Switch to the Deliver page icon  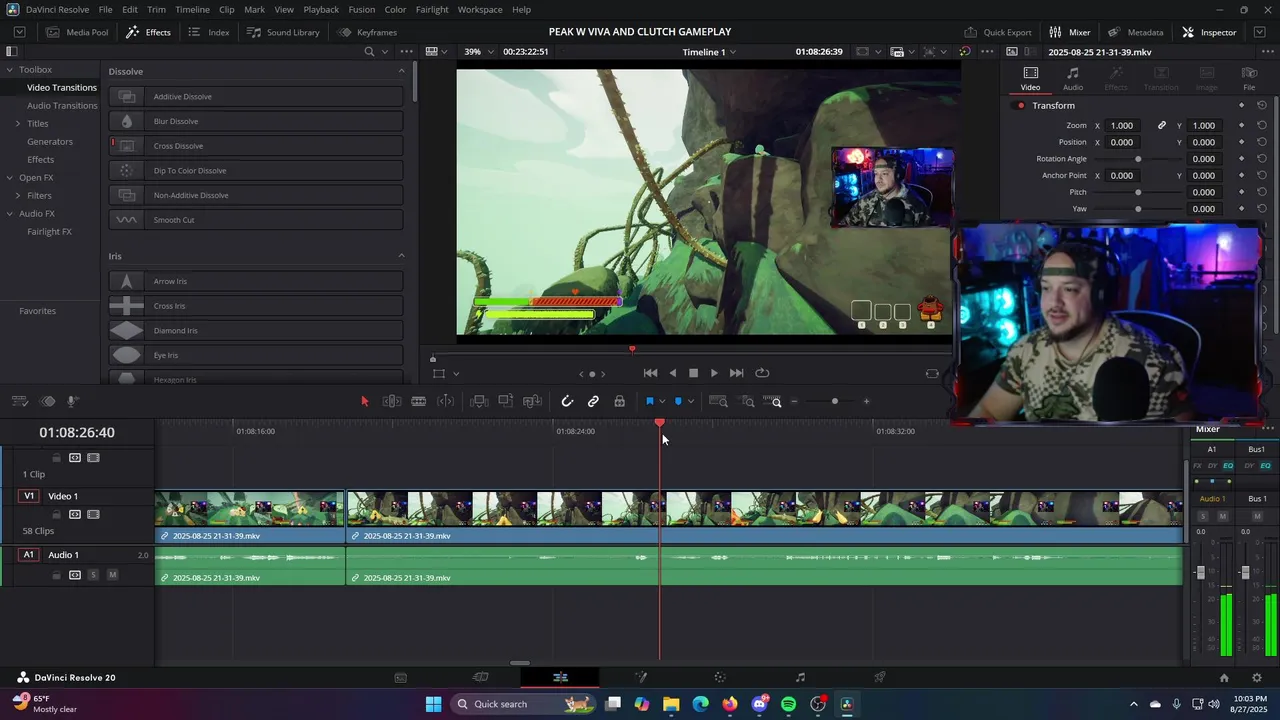tap(880, 677)
